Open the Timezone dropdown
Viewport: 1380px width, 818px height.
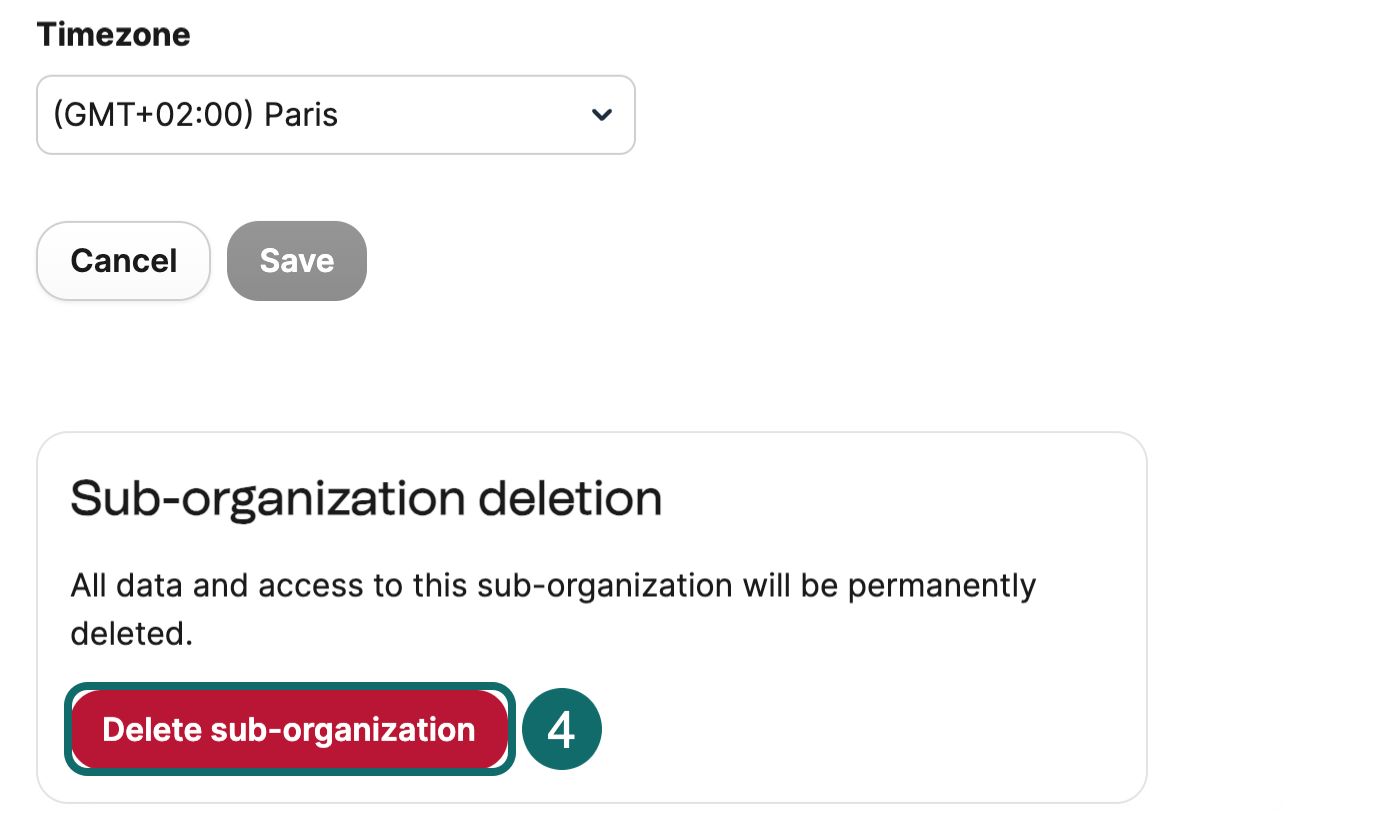point(335,115)
